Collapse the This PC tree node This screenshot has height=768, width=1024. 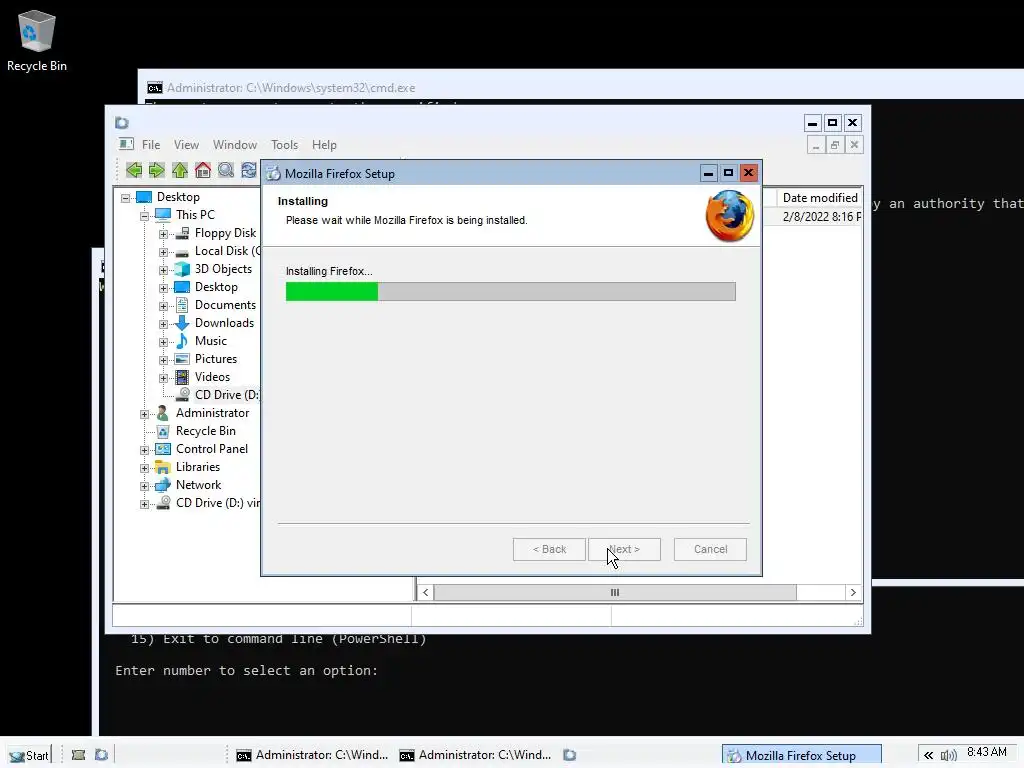click(144, 216)
